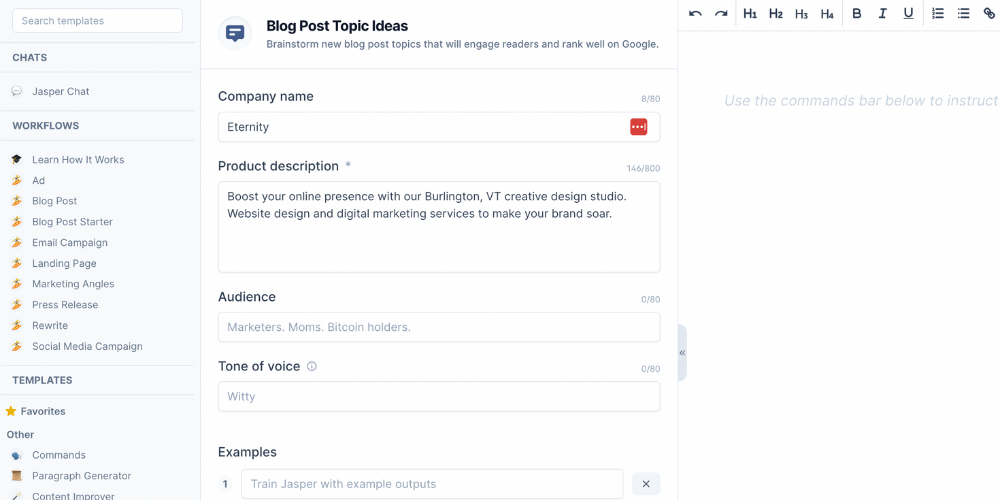
Task: Click the Examples section heading
Action: pyautogui.click(x=247, y=452)
